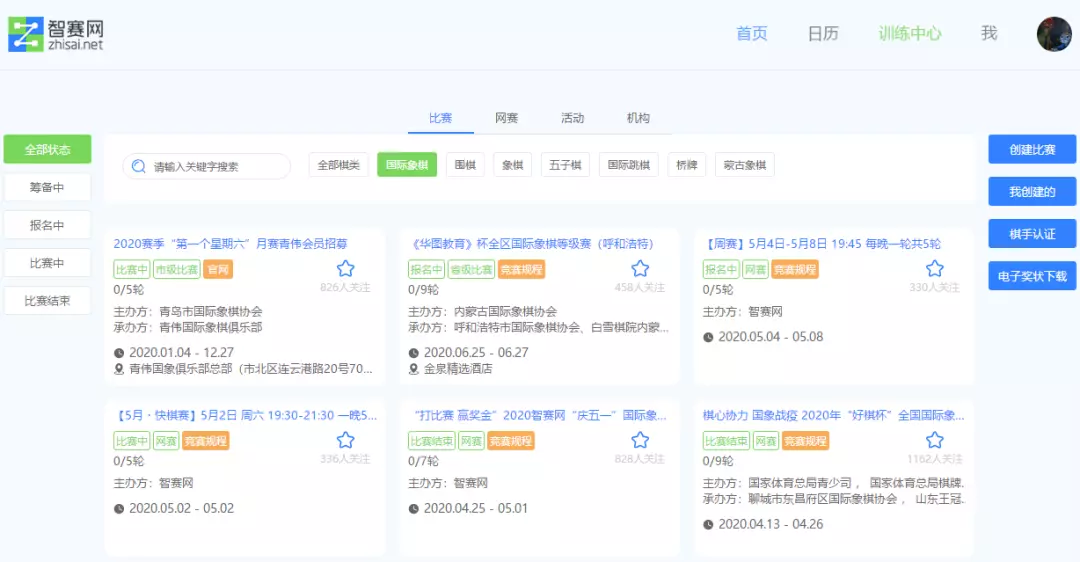
Task: Select the 国际象棋 chess type filter
Action: point(407,165)
